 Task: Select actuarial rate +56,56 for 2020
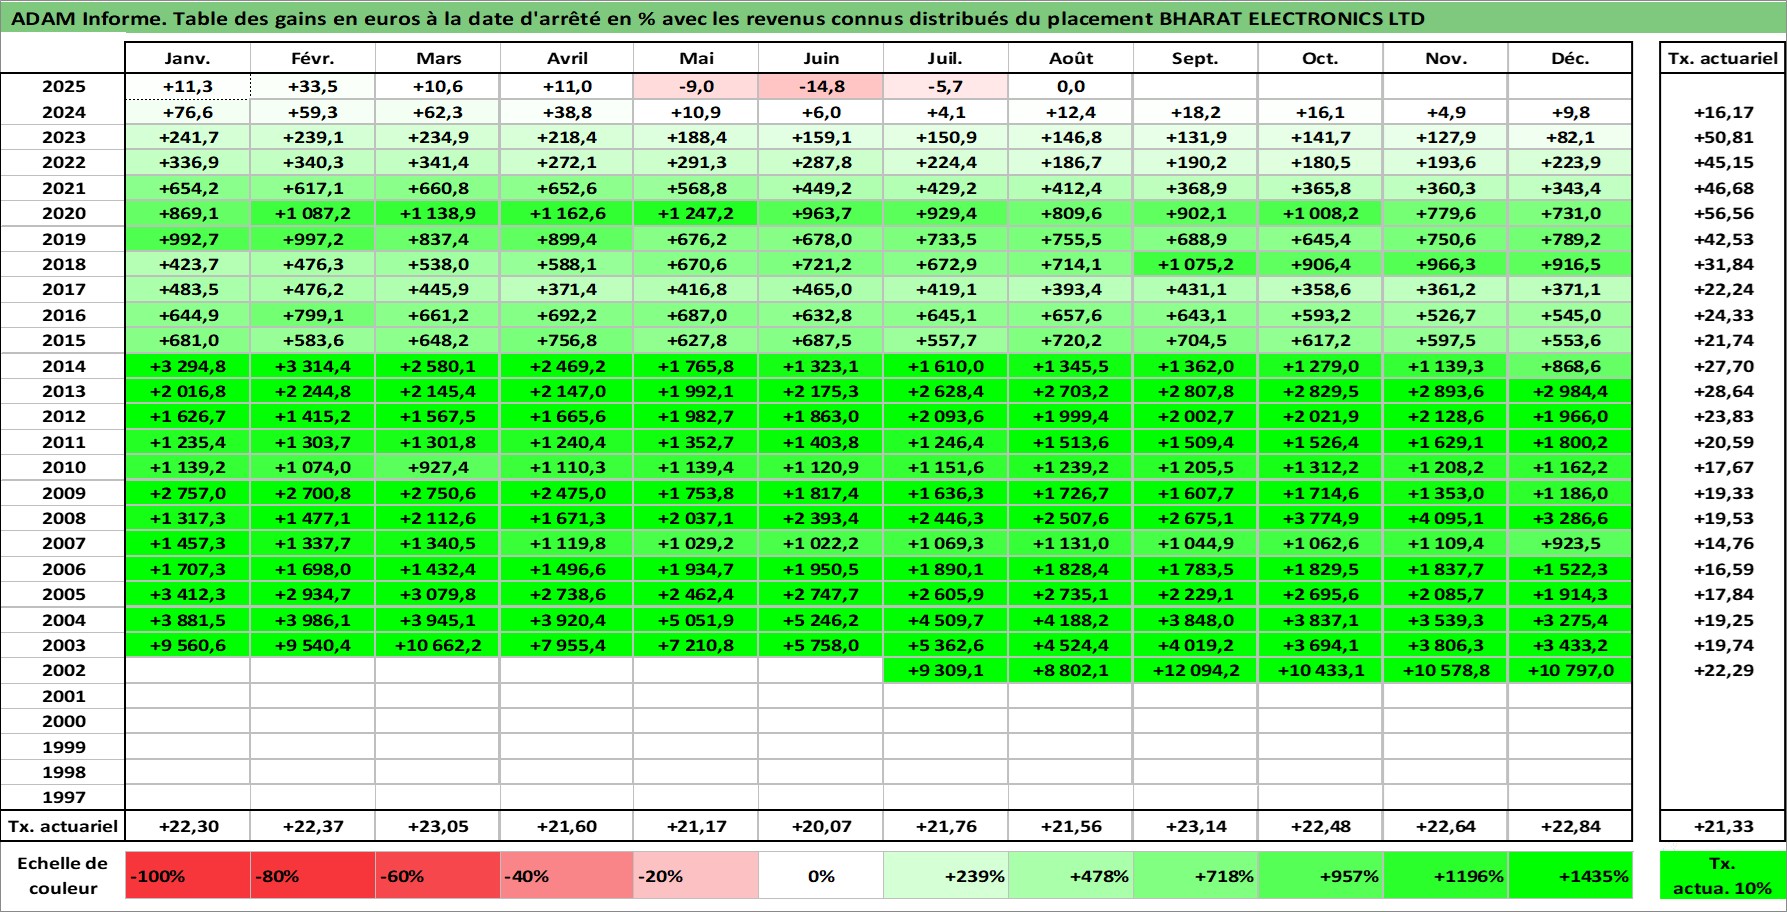(x=1723, y=213)
